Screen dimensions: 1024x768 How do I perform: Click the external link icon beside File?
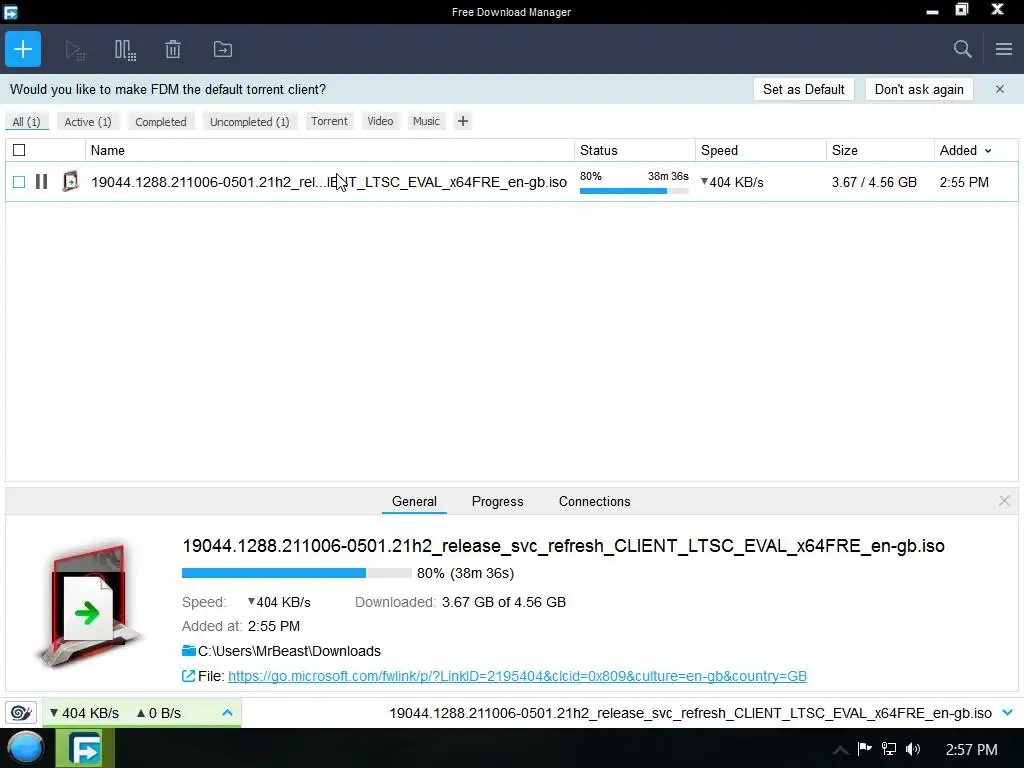coord(188,676)
